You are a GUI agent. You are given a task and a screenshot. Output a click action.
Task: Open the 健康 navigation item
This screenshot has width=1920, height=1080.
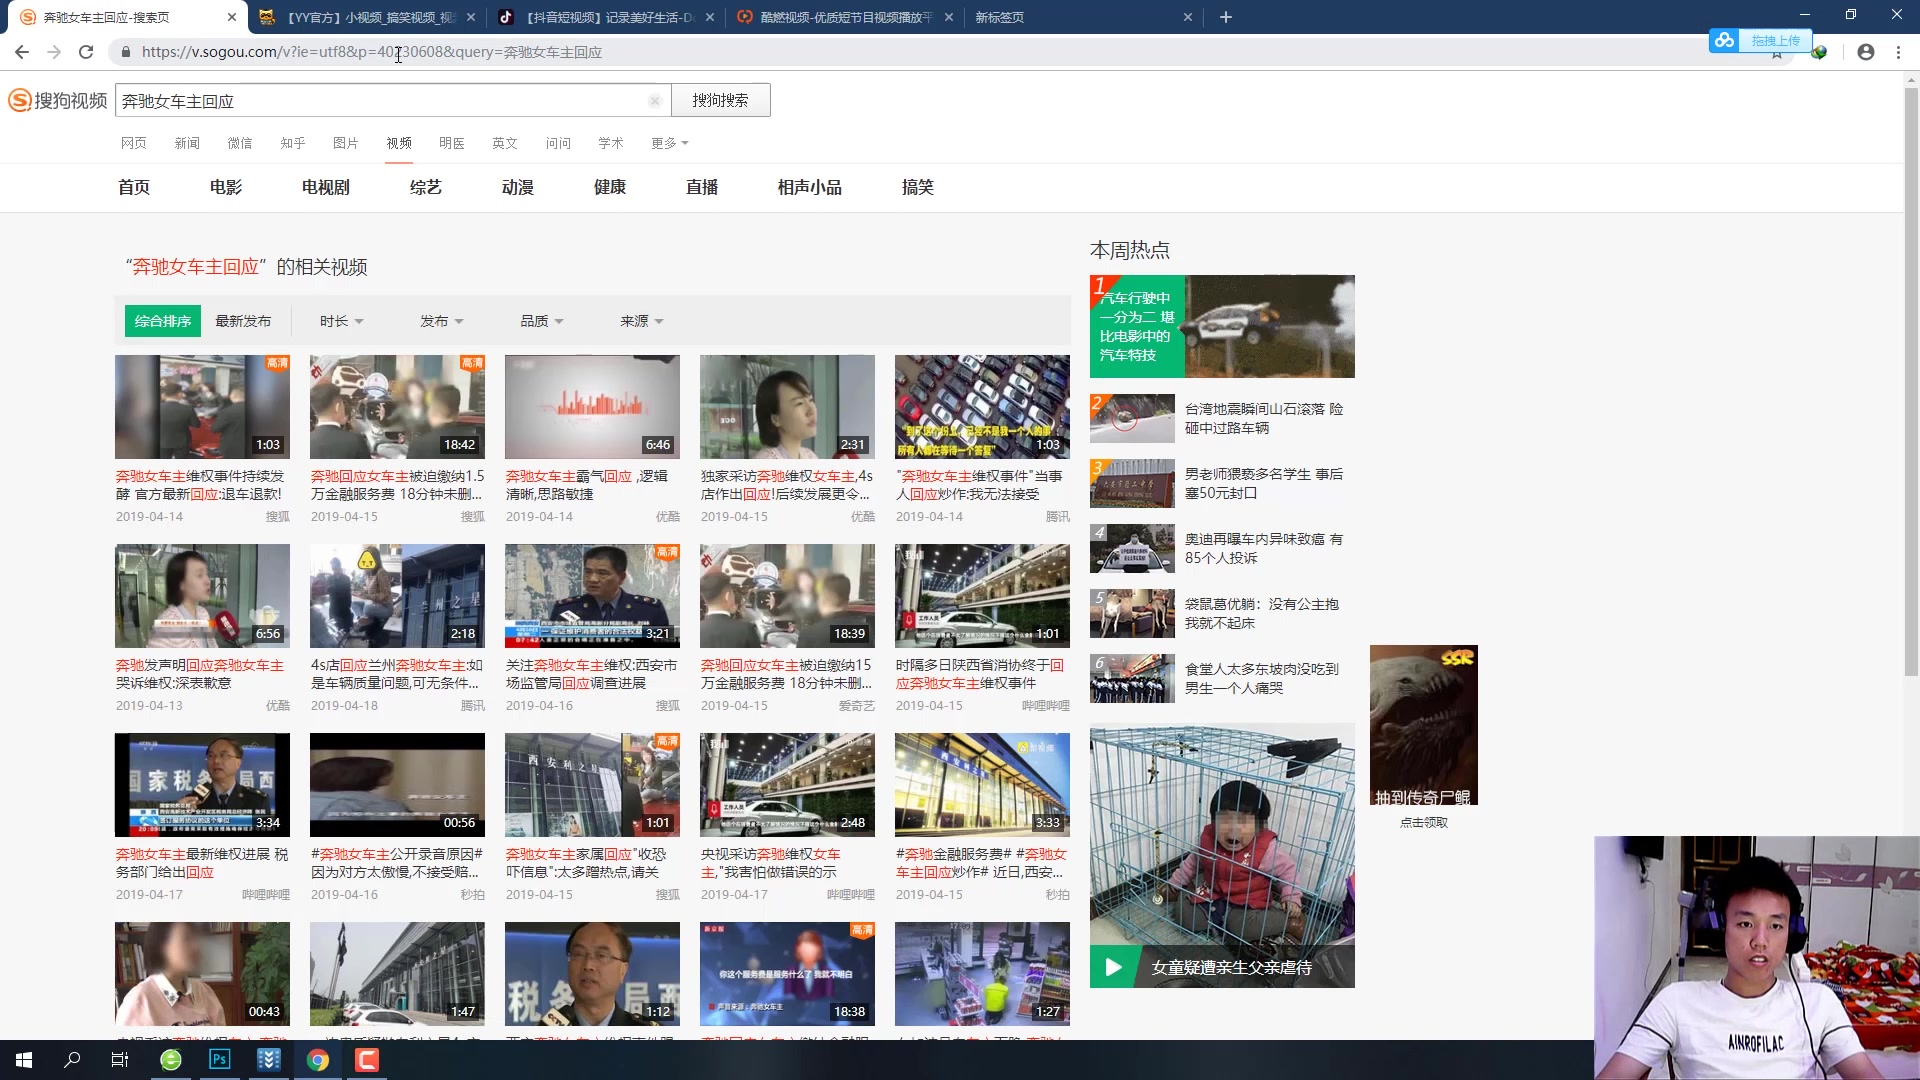click(x=610, y=187)
